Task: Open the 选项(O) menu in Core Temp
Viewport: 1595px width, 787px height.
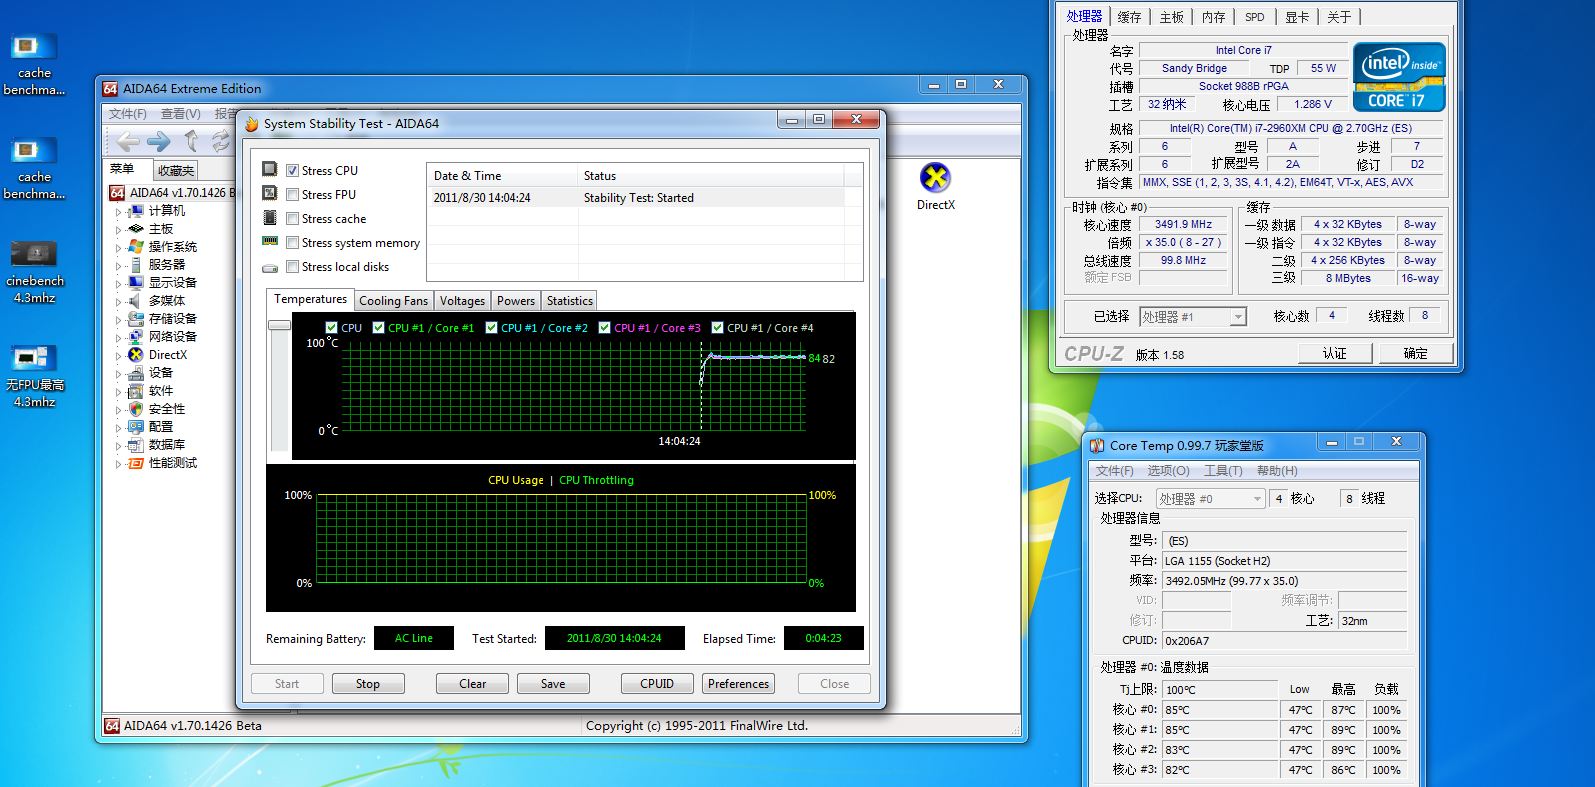Action: [x=1168, y=471]
